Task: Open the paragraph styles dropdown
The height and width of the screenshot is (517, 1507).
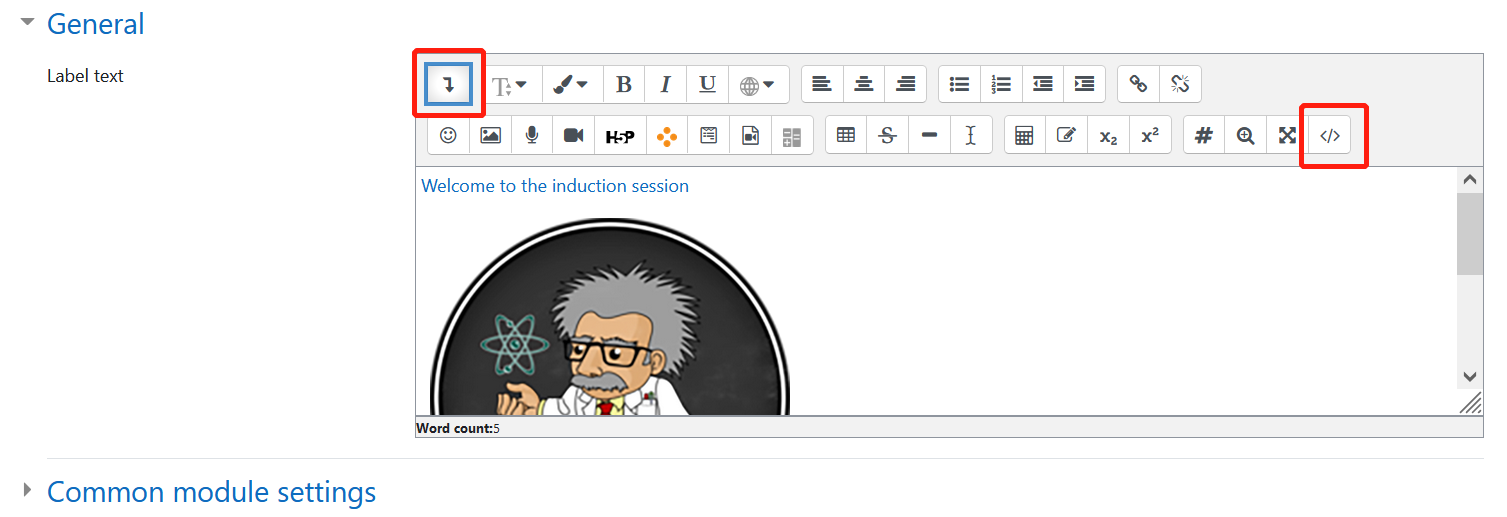Action: click(x=510, y=85)
